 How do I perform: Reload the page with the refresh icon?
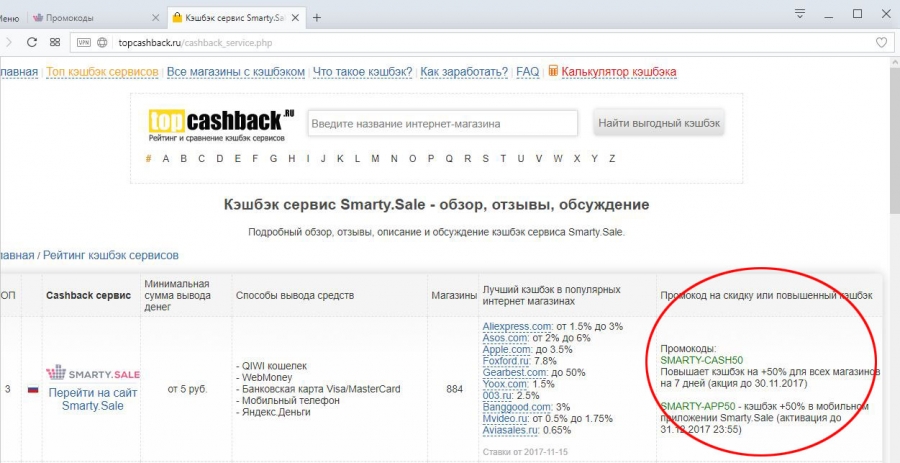click(32, 42)
